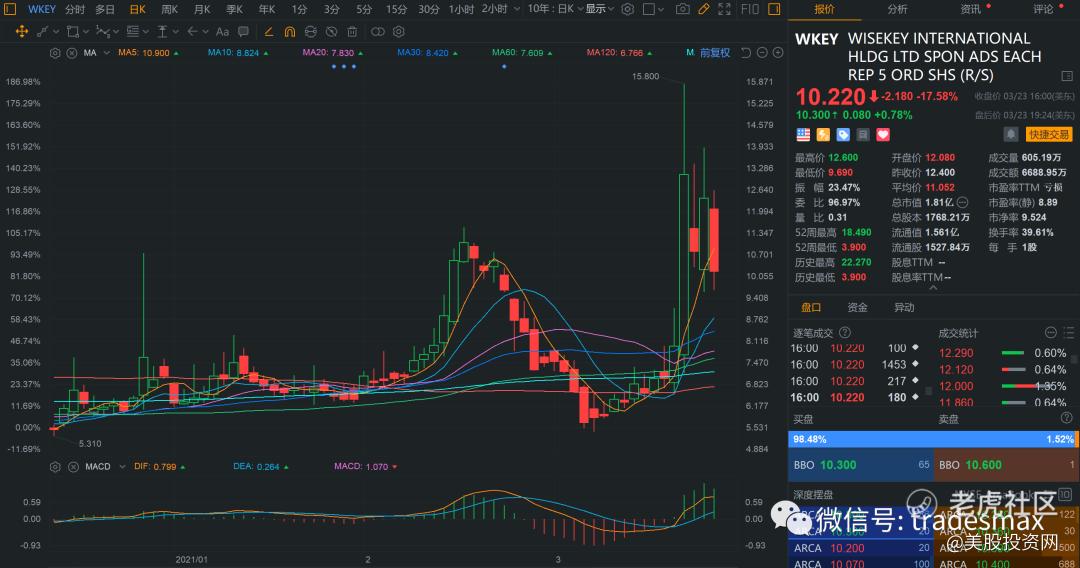This screenshot has height=568, width=1080.
Task: Take a chart screenshot with camera icon
Action: coord(682,9)
